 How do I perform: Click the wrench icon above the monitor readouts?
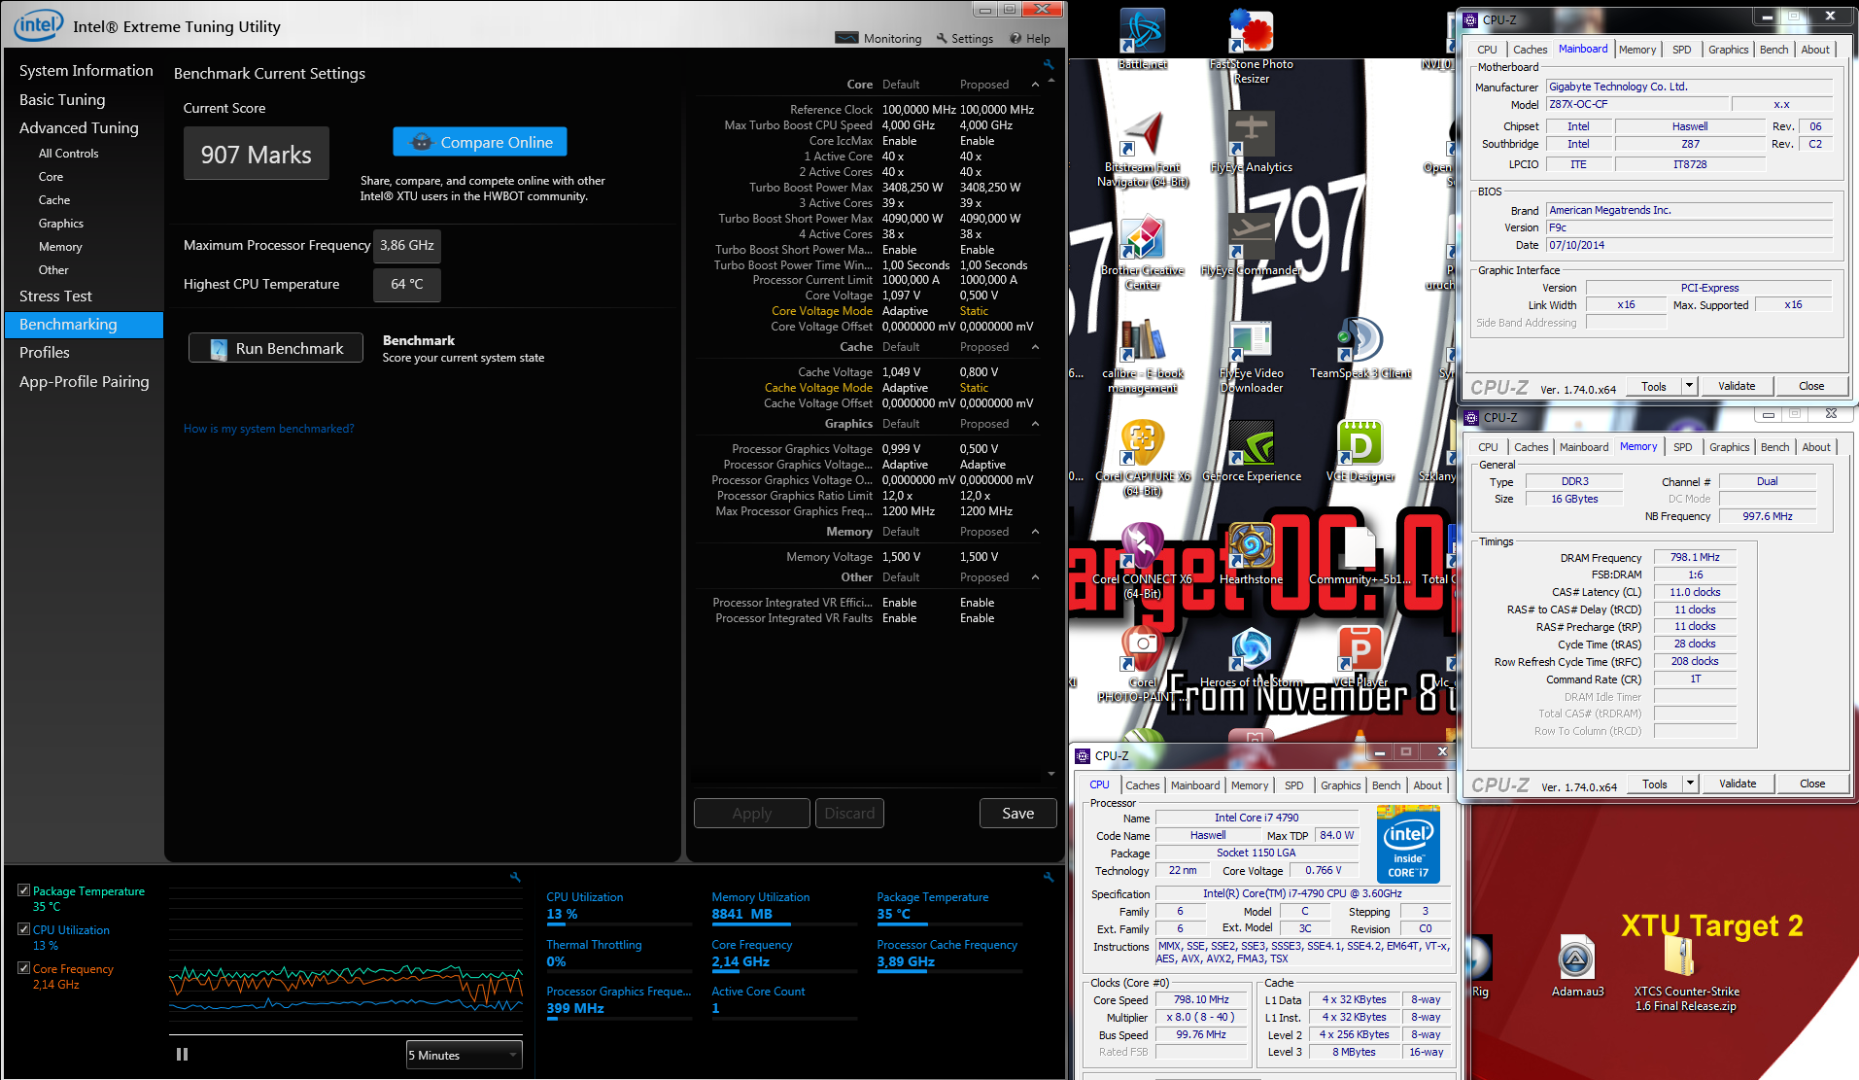coord(1048,877)
